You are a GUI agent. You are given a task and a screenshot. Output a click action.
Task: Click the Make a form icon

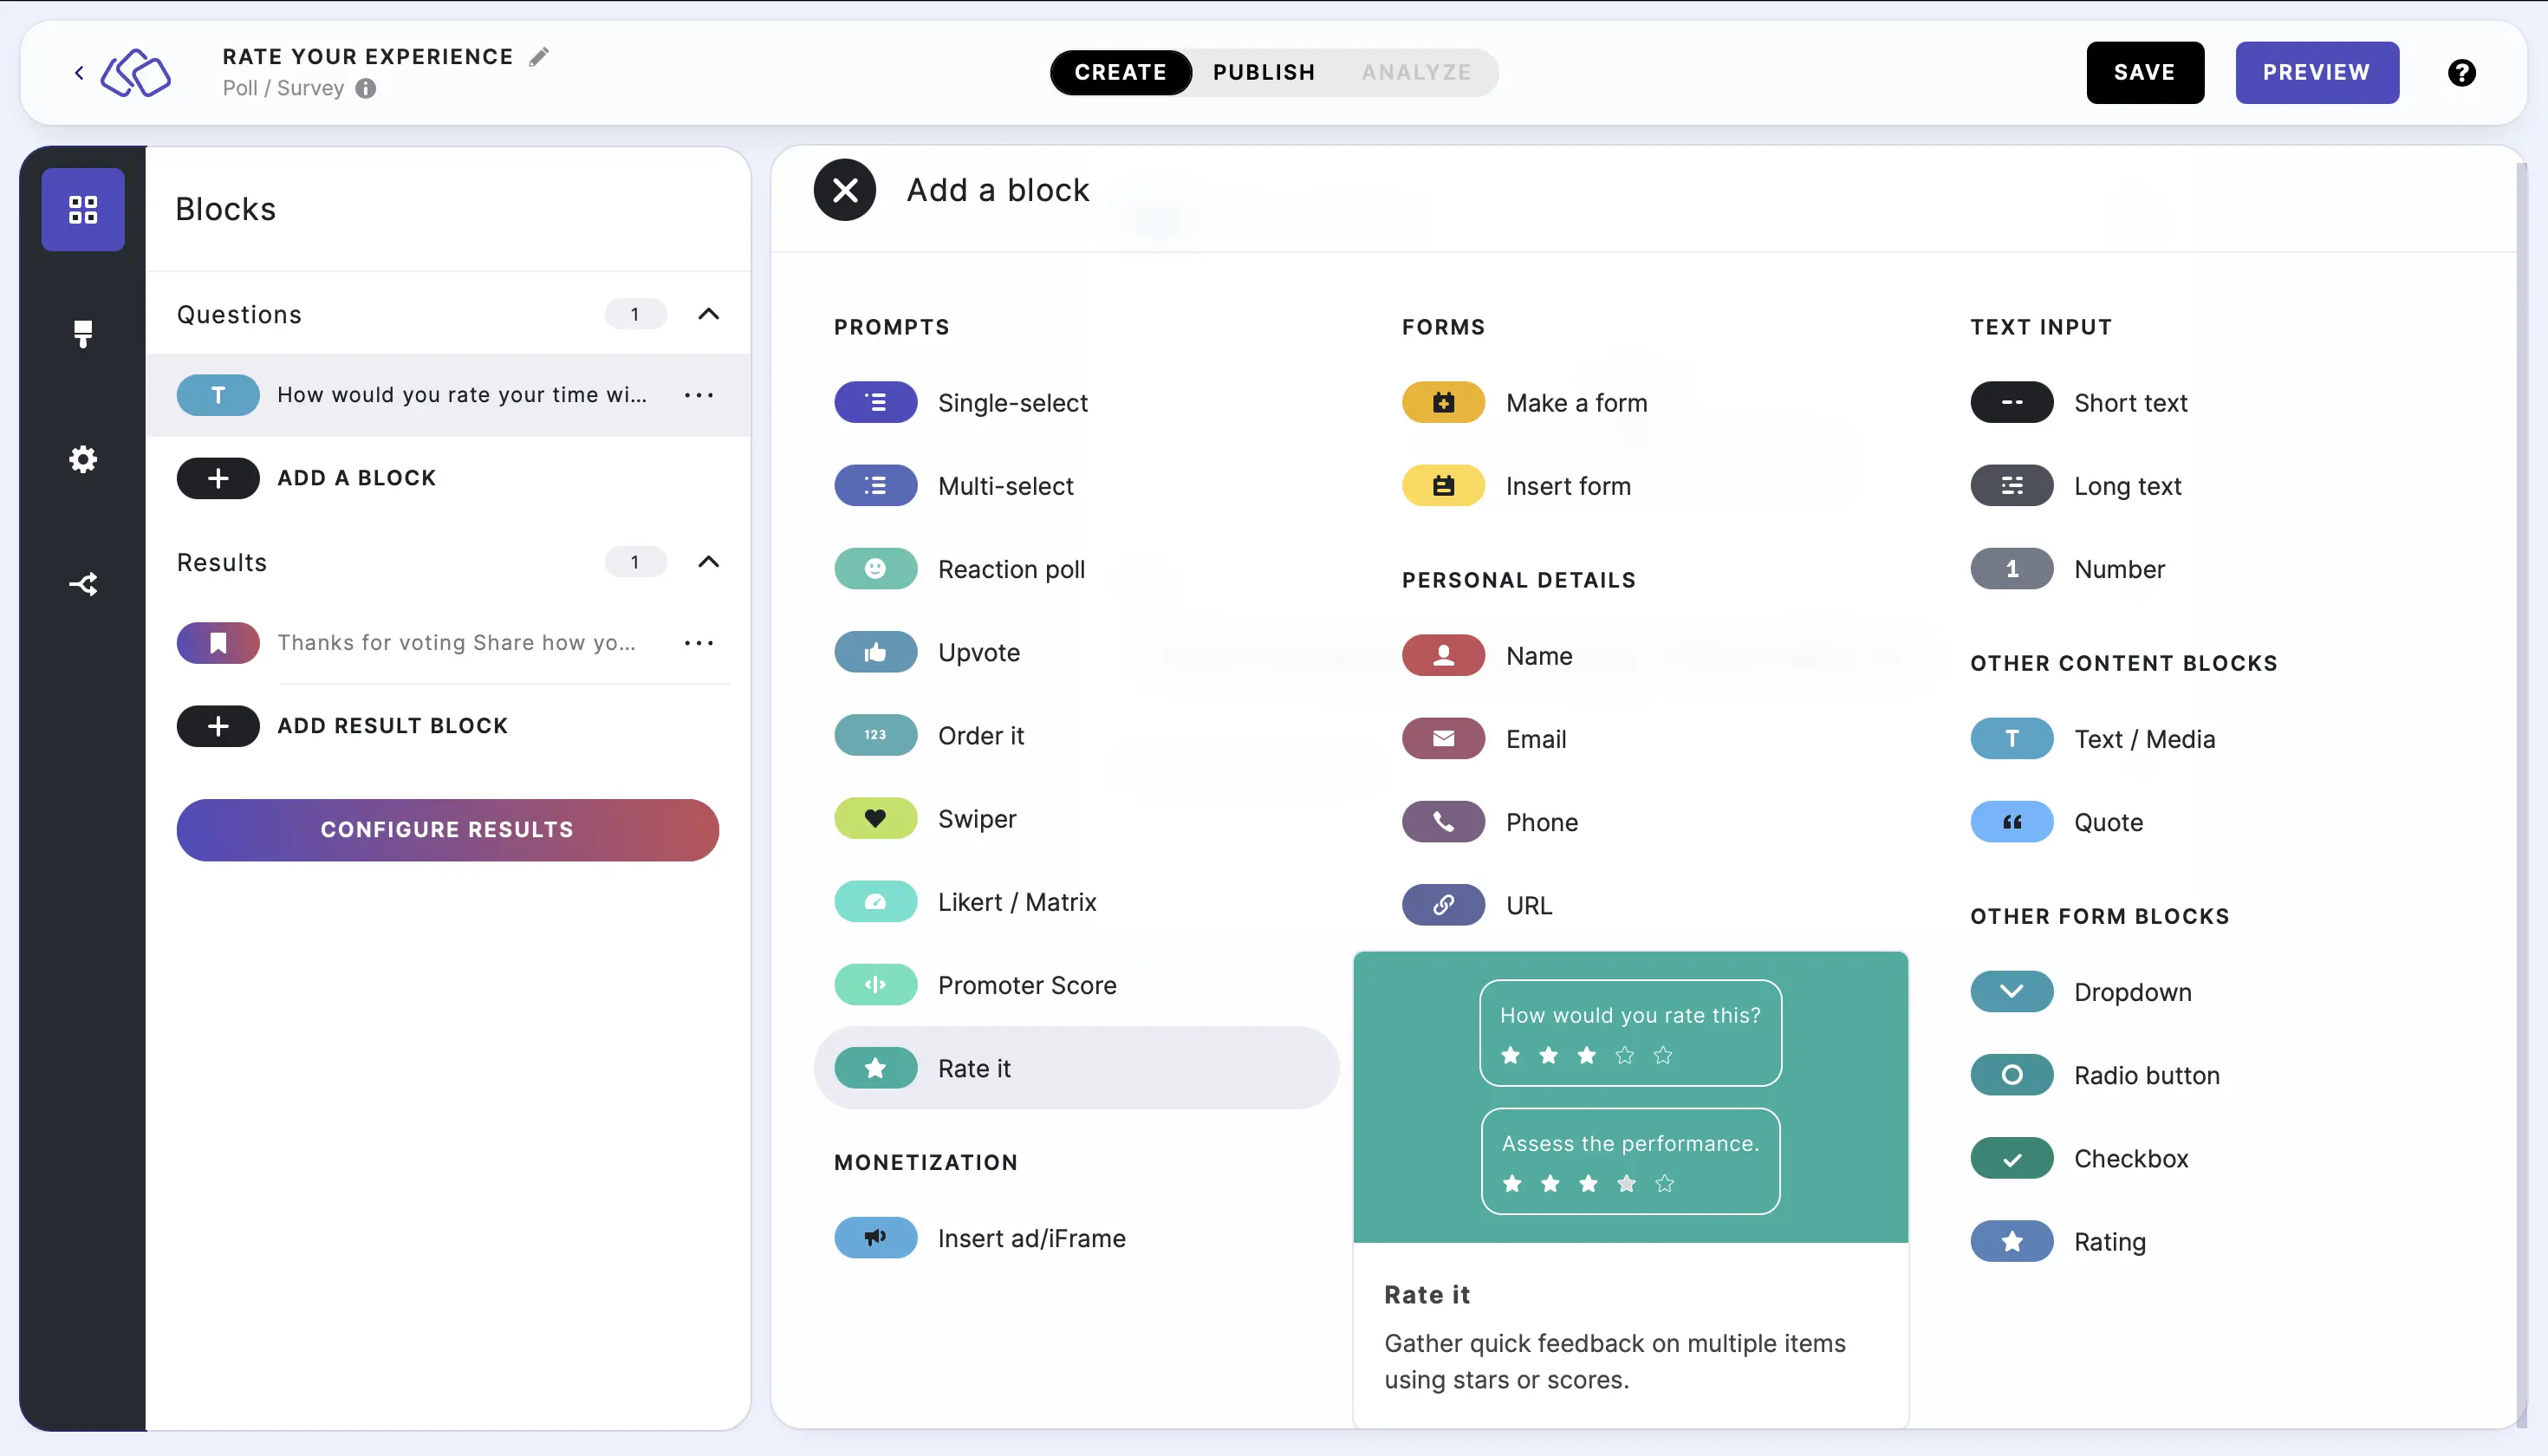tap(1444, 402)
